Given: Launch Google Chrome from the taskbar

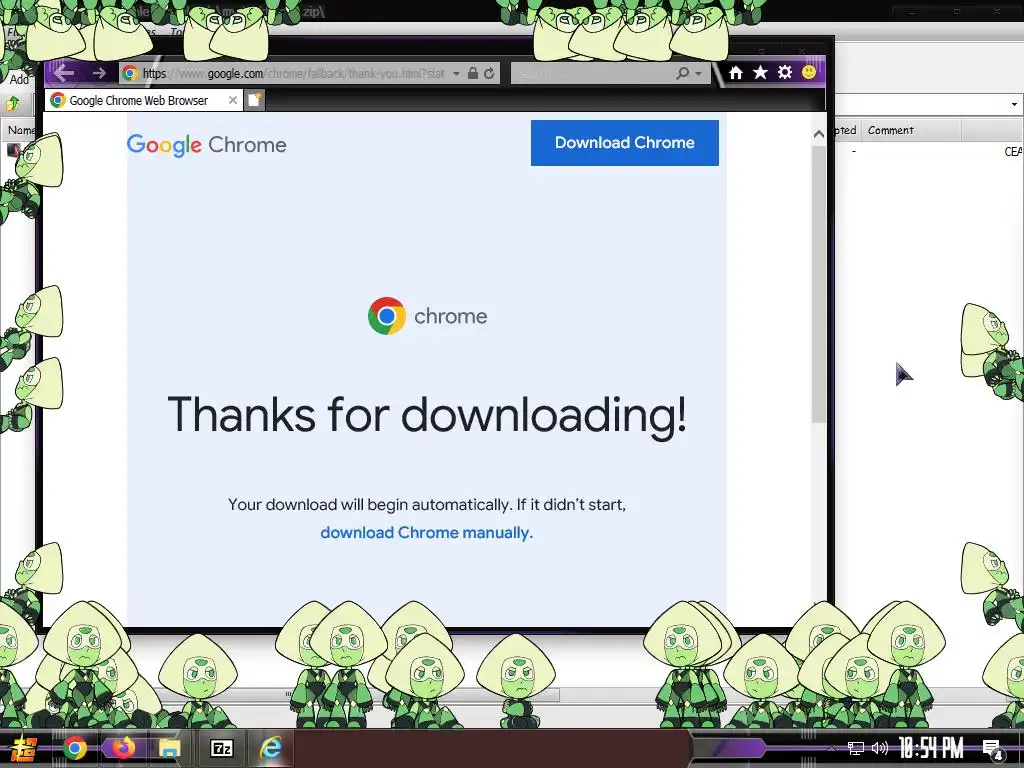Looking at the screenshot, I should point(74,748).
